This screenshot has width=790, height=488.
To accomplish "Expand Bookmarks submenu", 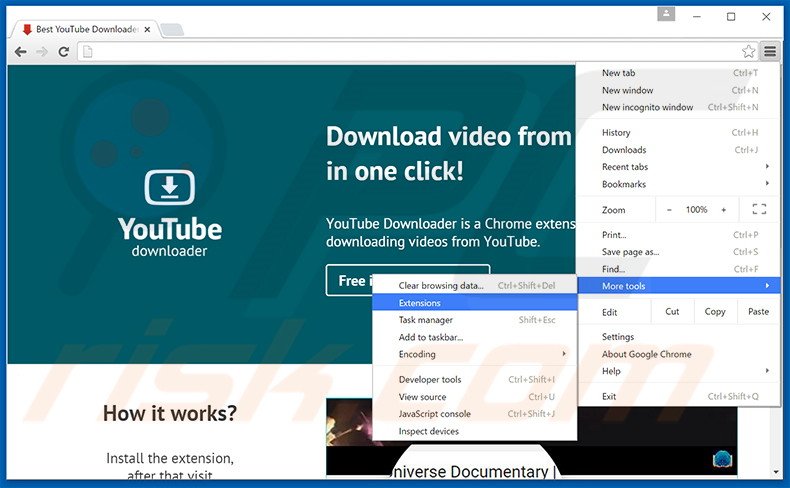I will [679, 184].
